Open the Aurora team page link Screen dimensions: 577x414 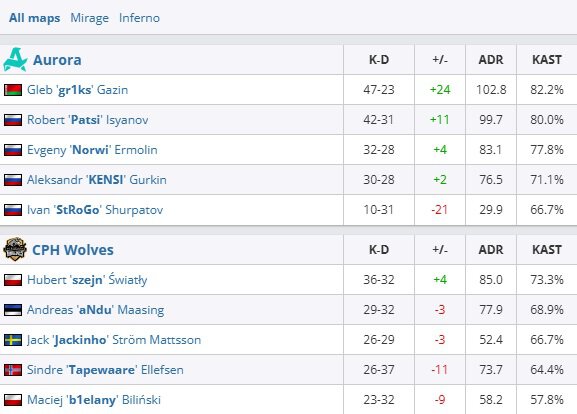click(57, 60)
